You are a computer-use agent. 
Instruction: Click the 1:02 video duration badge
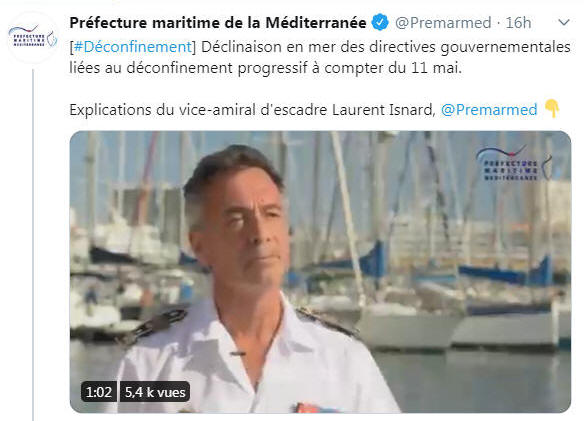tap(99, 392)
